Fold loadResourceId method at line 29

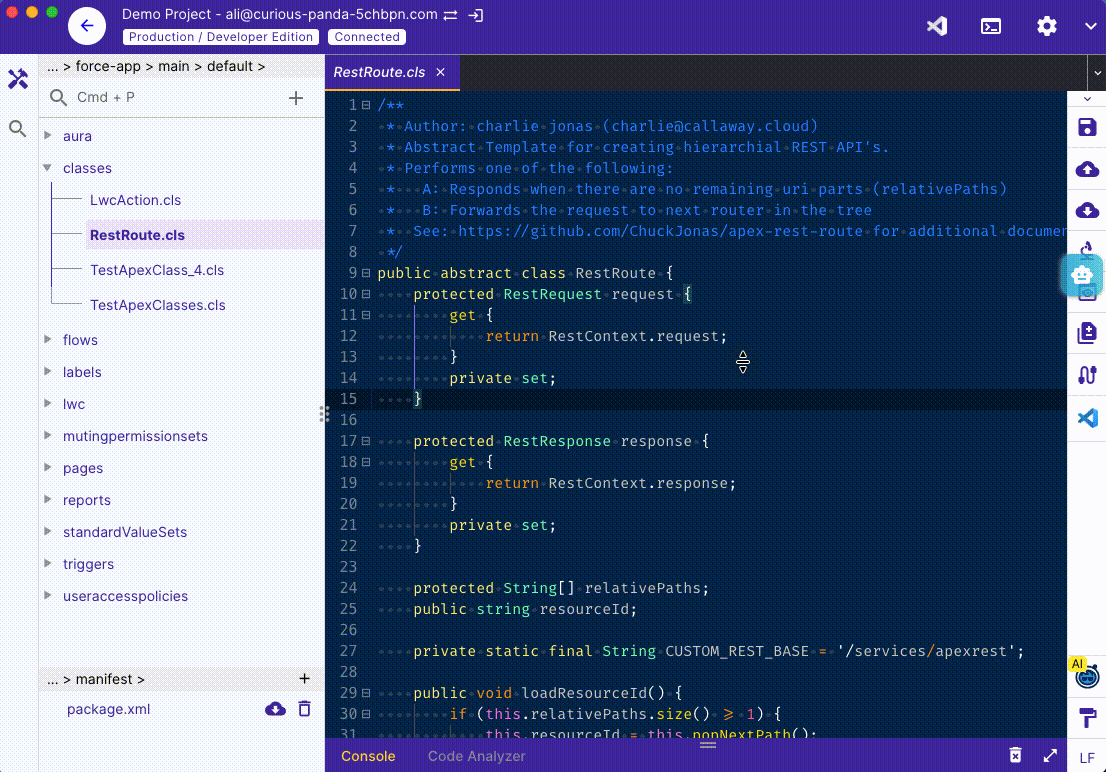[366, 693]
